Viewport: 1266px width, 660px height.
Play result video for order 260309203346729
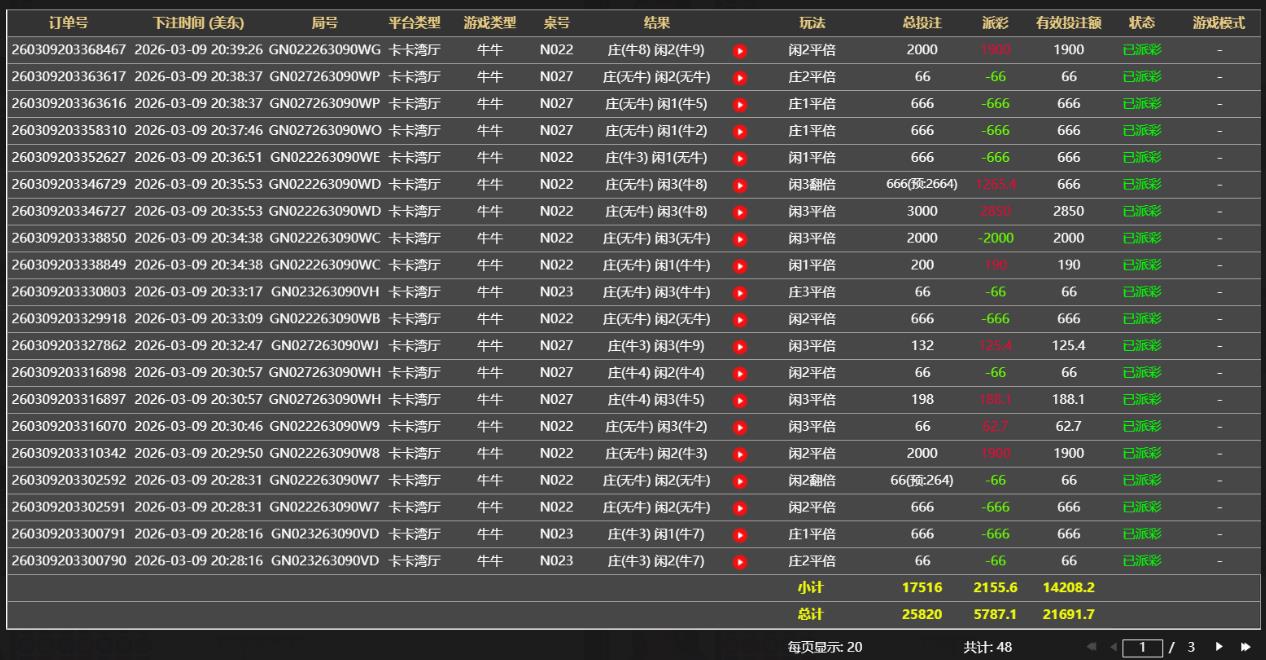point(740,185)
